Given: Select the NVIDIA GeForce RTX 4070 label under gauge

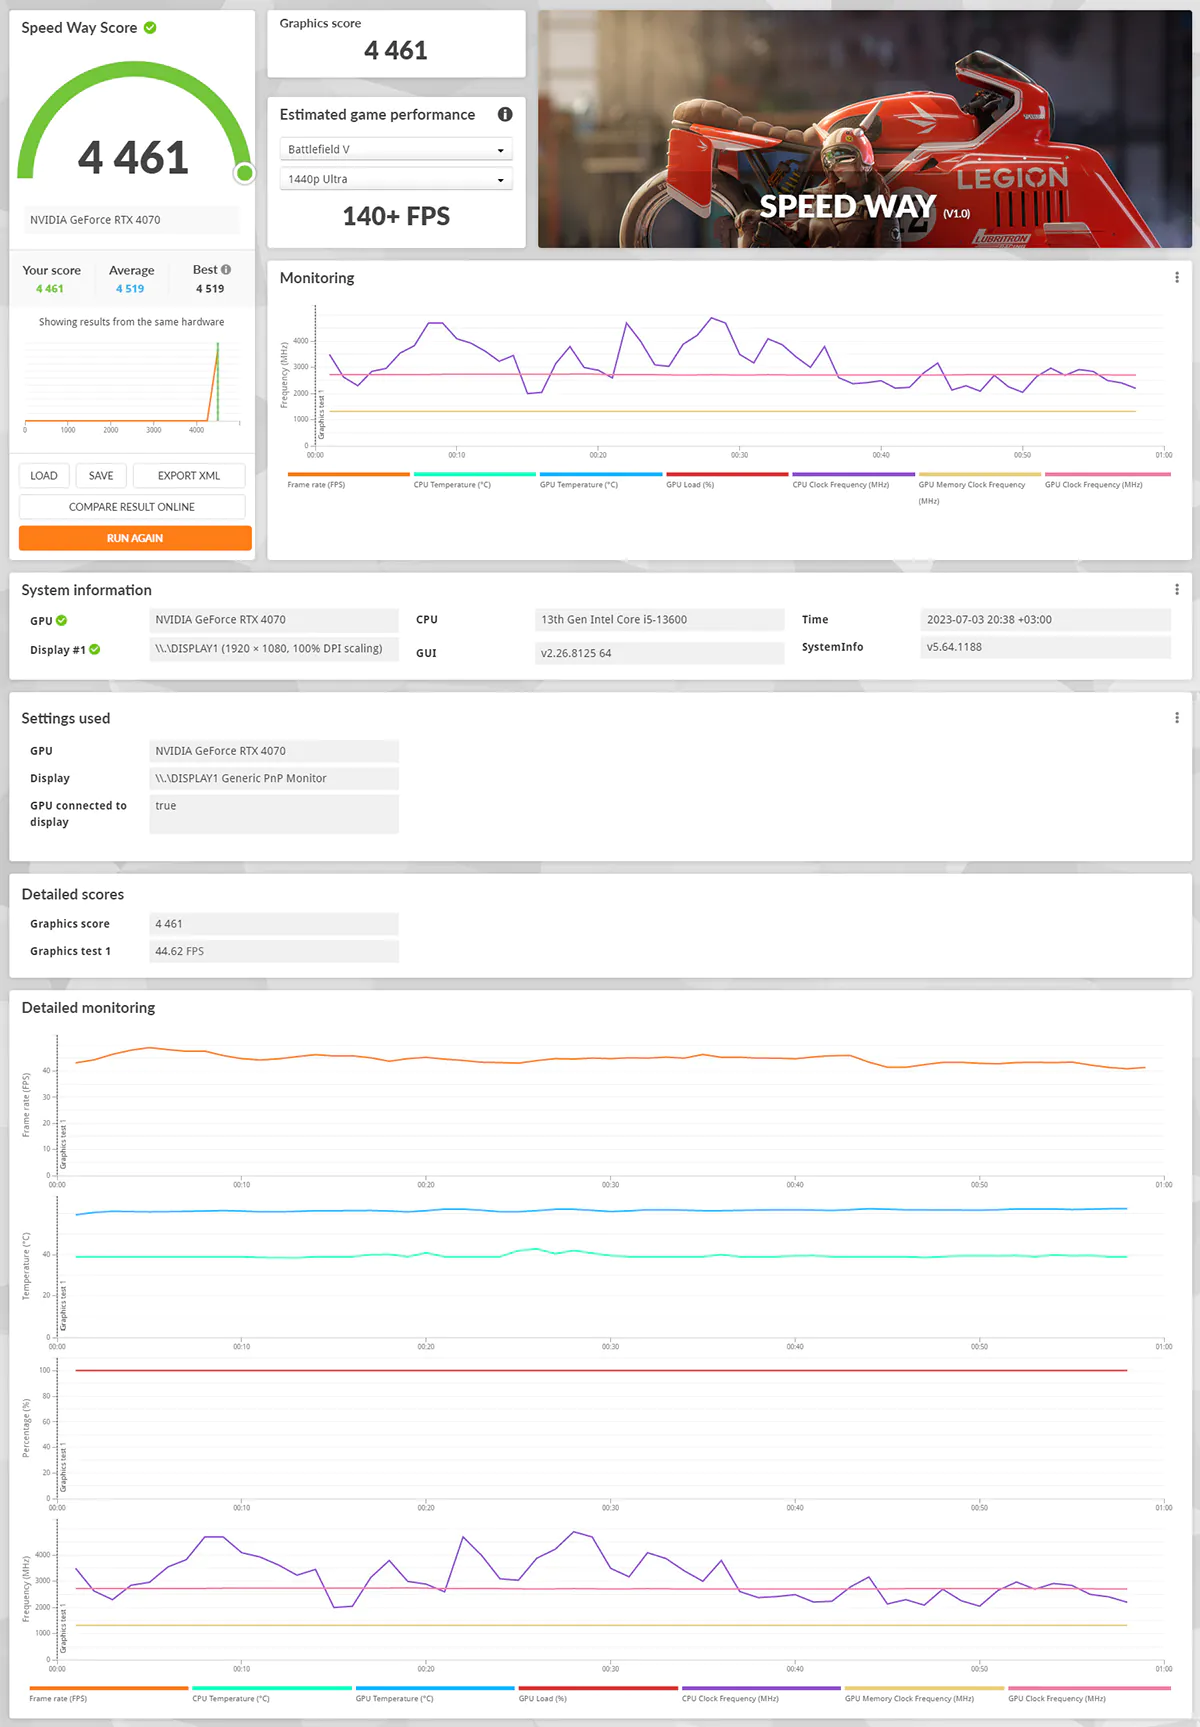Looking at the screenshot, I should 132,220.
